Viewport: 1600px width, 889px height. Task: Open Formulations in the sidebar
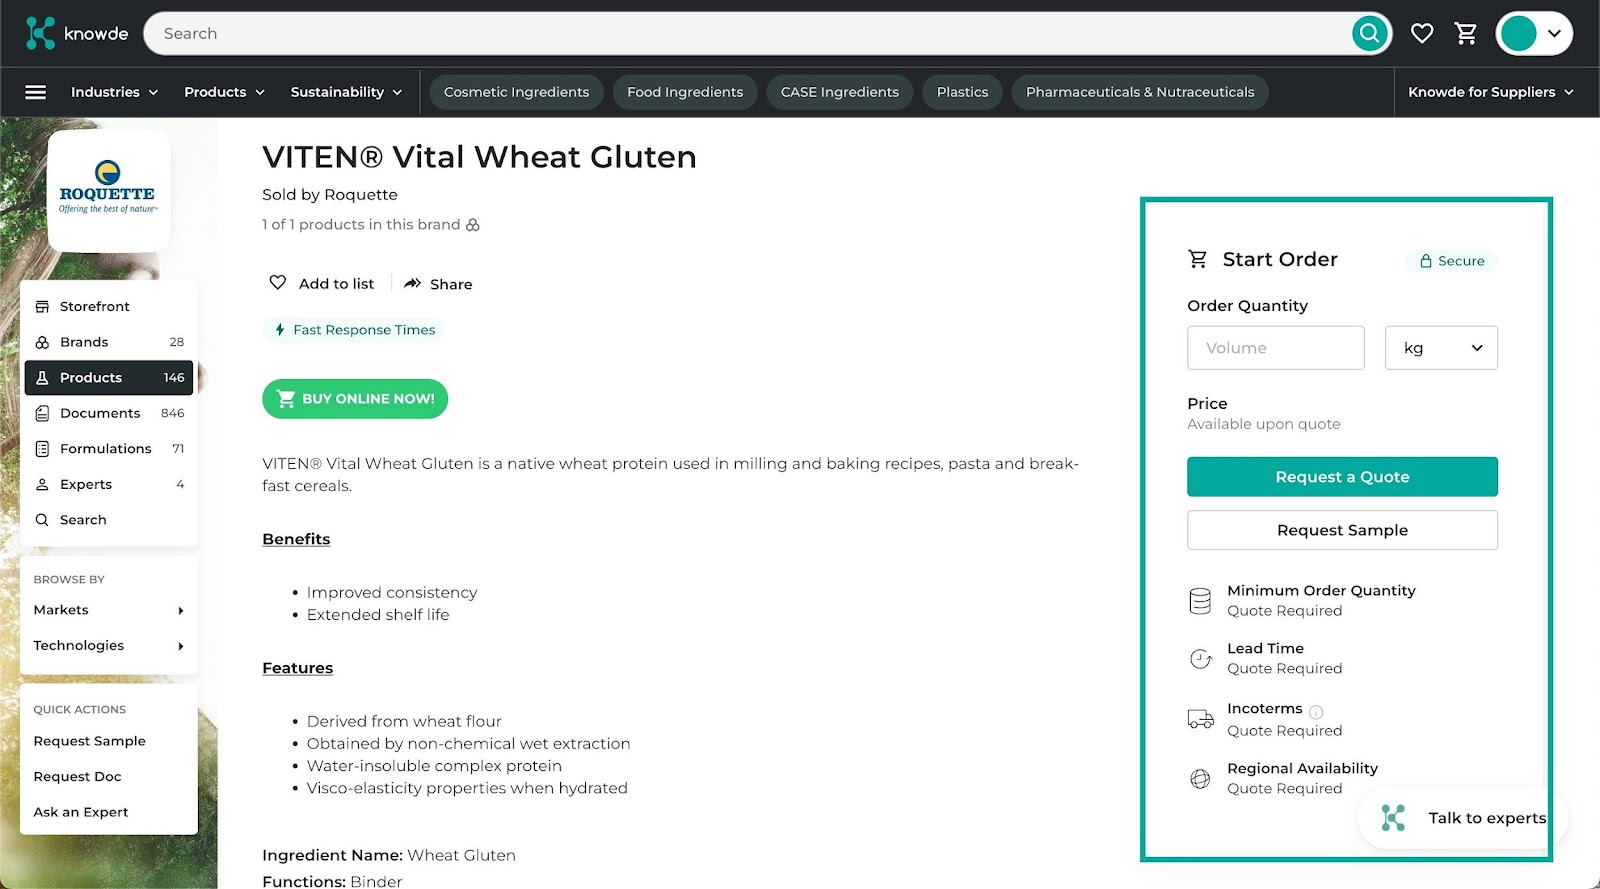109,449
